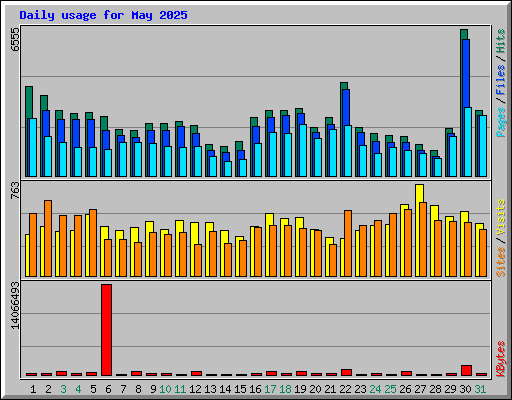Click the Sites legend label

[x=501, y=262]
